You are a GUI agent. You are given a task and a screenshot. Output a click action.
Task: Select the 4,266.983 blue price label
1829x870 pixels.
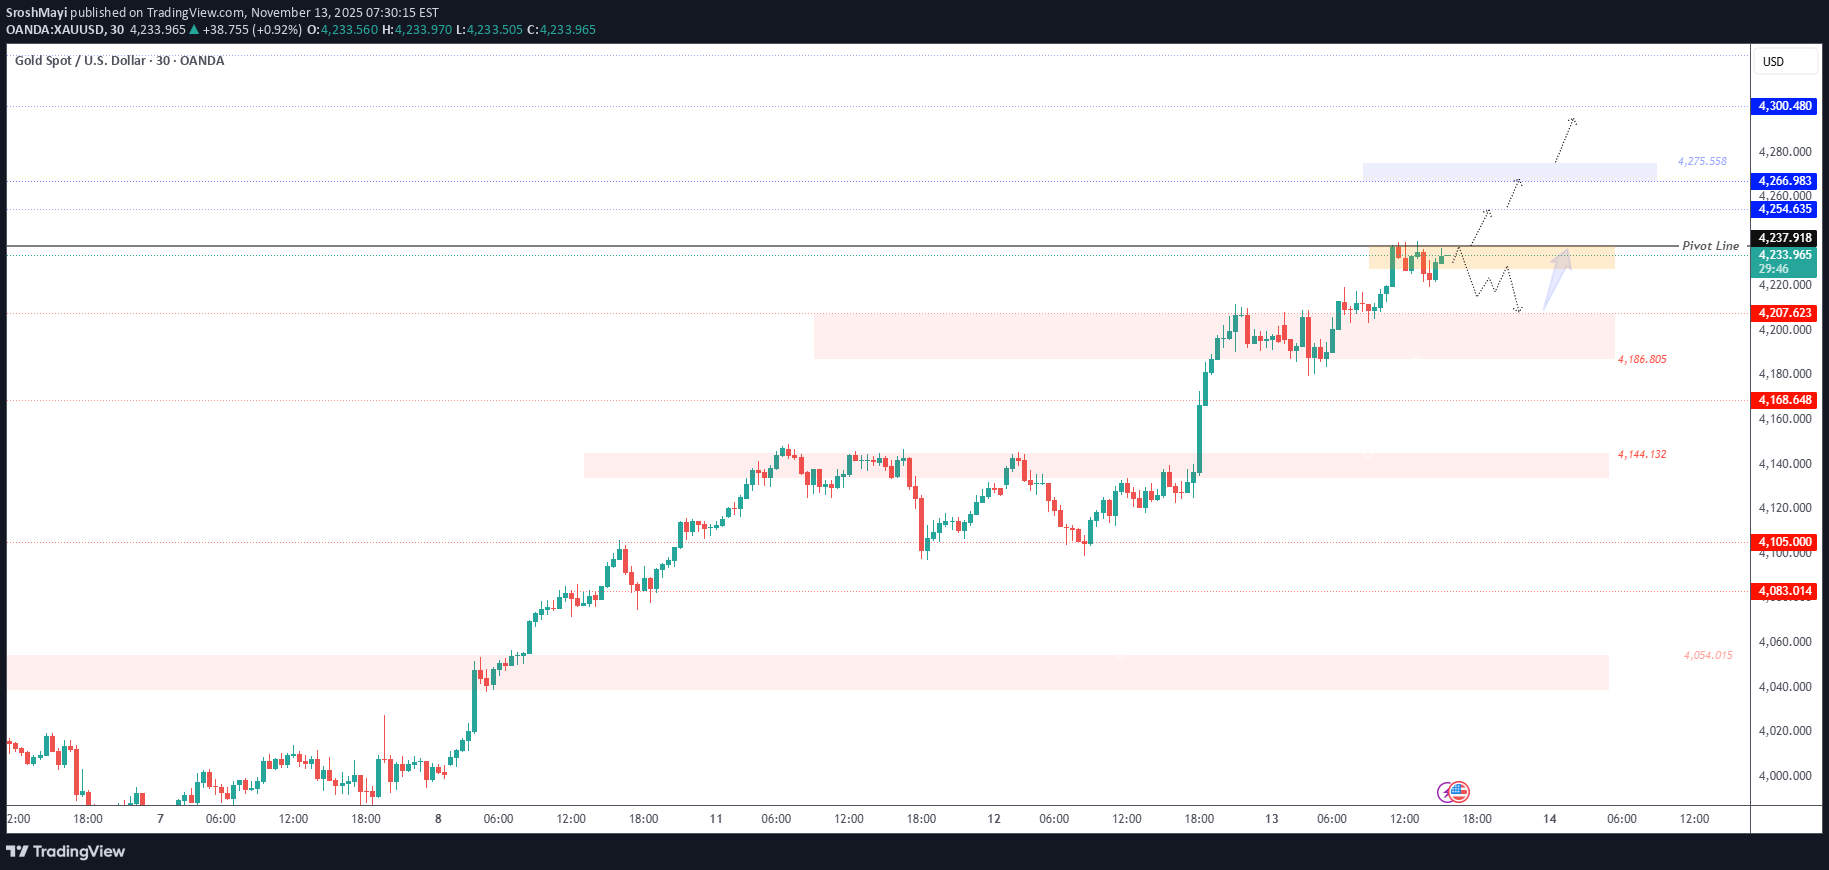(x=1784, y=181)
